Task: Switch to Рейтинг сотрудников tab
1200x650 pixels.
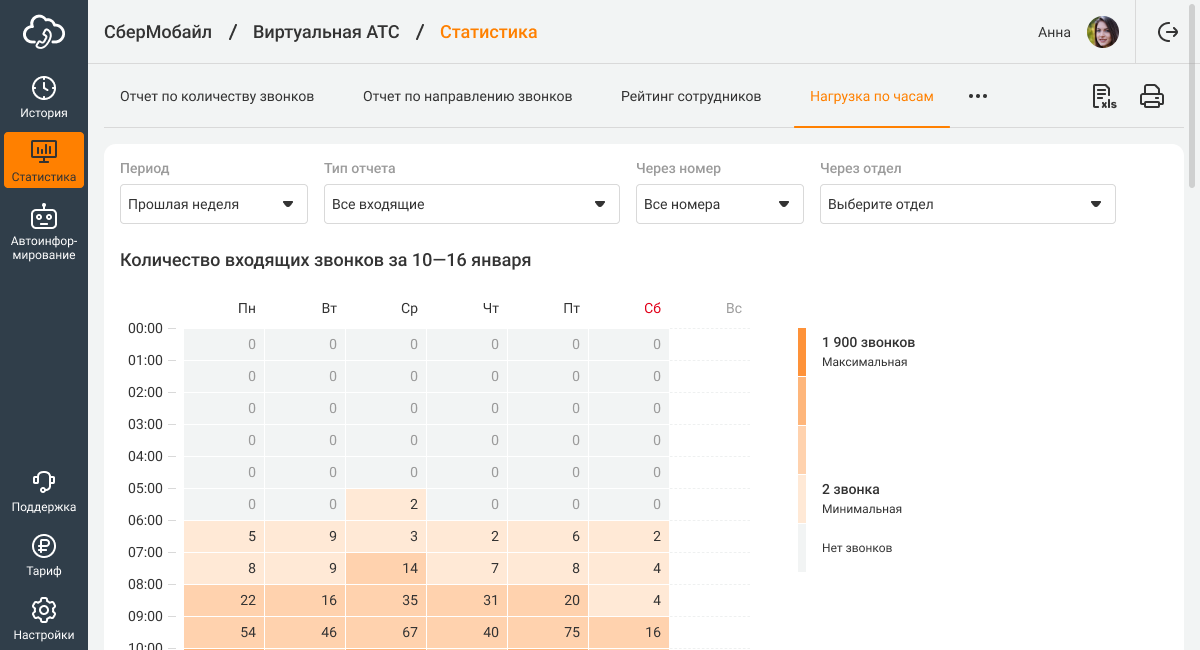Action: coord(691,97)
